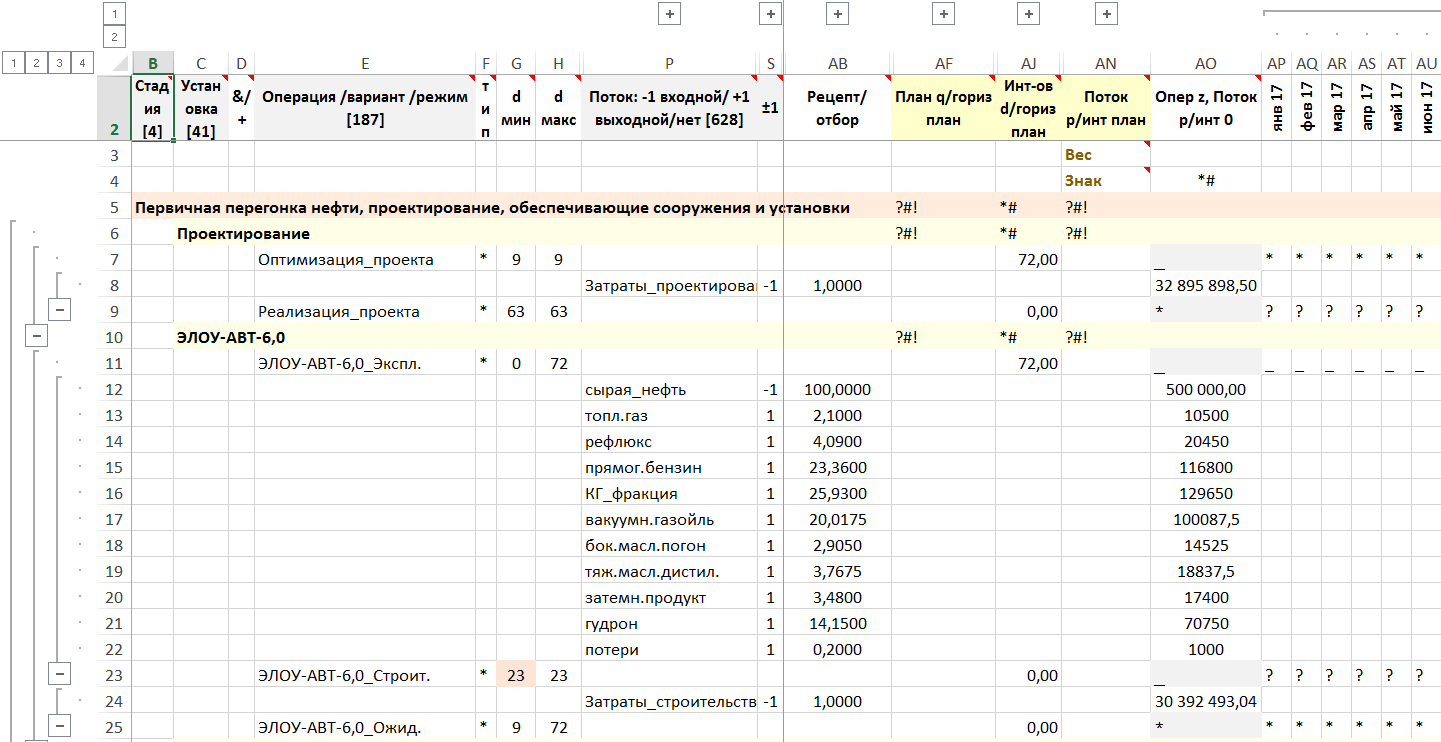Select row 12 header

click(x=113, y=390)
